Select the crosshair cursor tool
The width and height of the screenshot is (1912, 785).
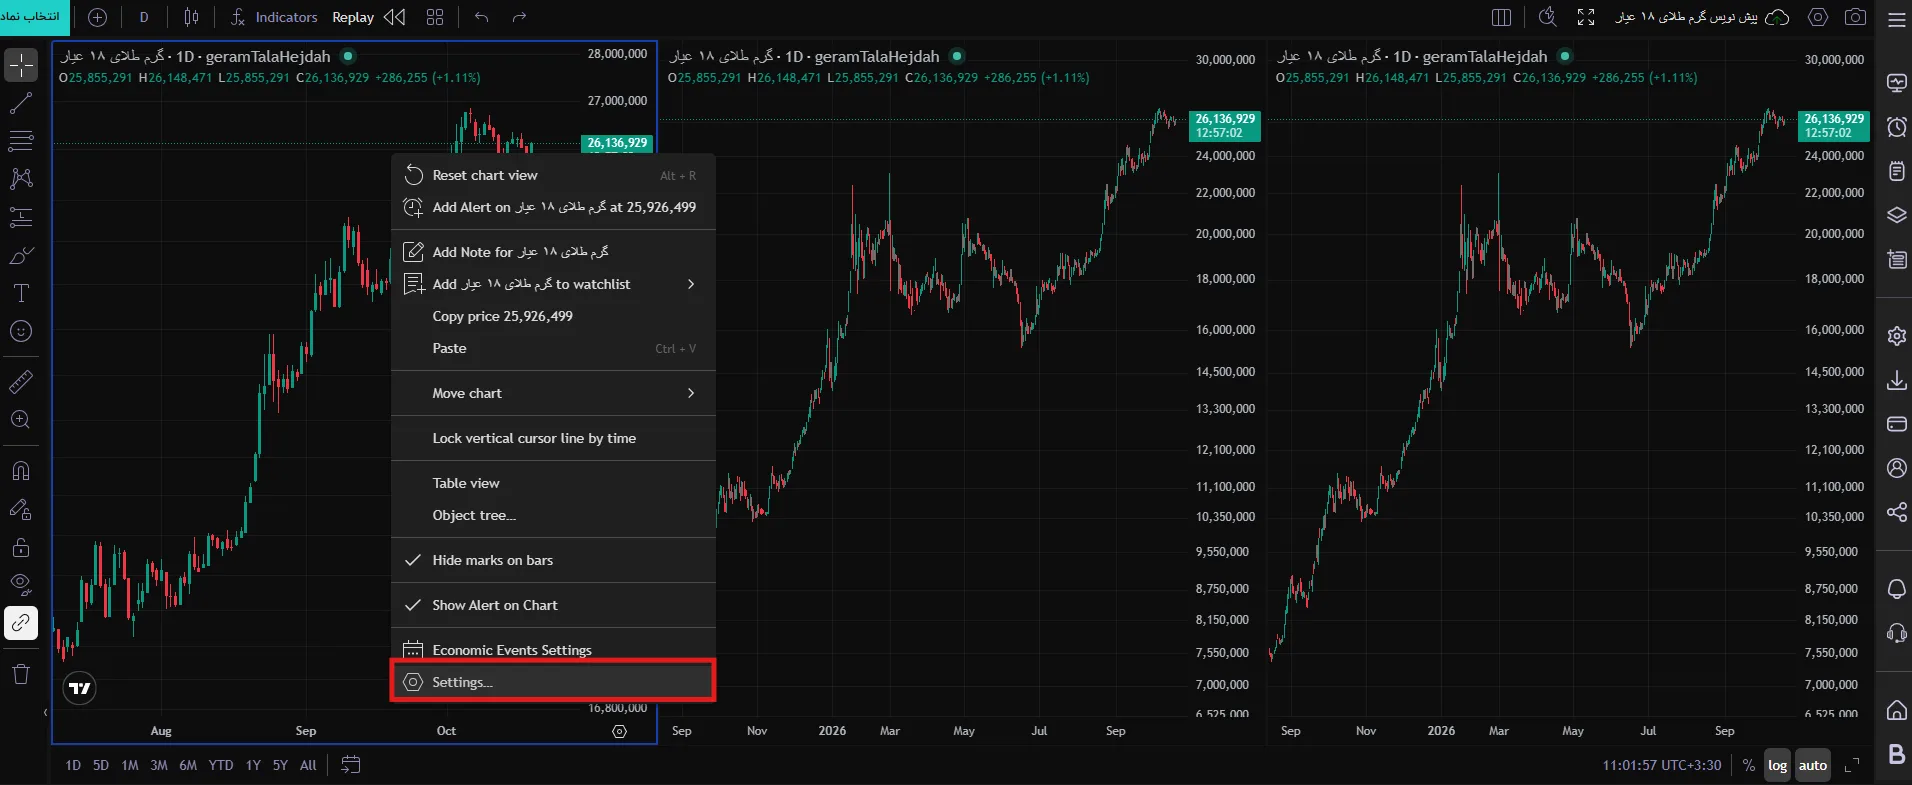coord(21,66)
